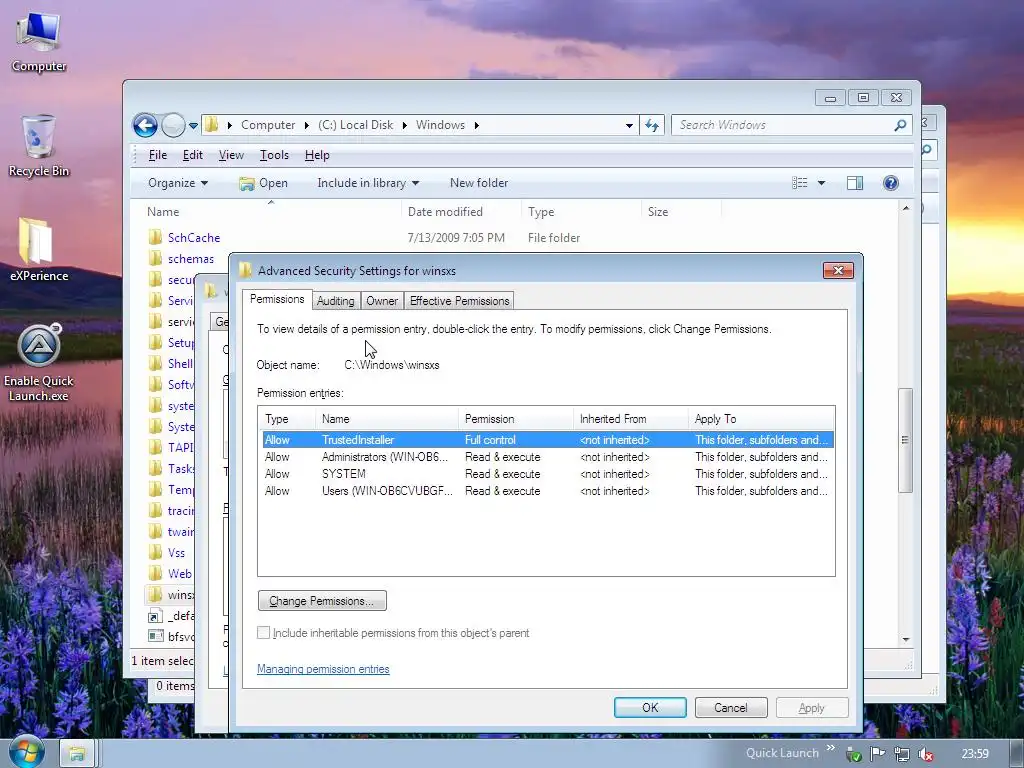Select the Web folder icon
This screenshot has height=768, width=1024.
tap(155, 573)
